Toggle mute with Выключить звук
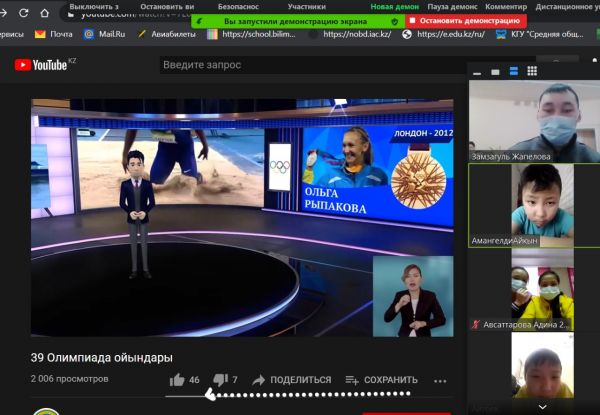 click(93, 6)
